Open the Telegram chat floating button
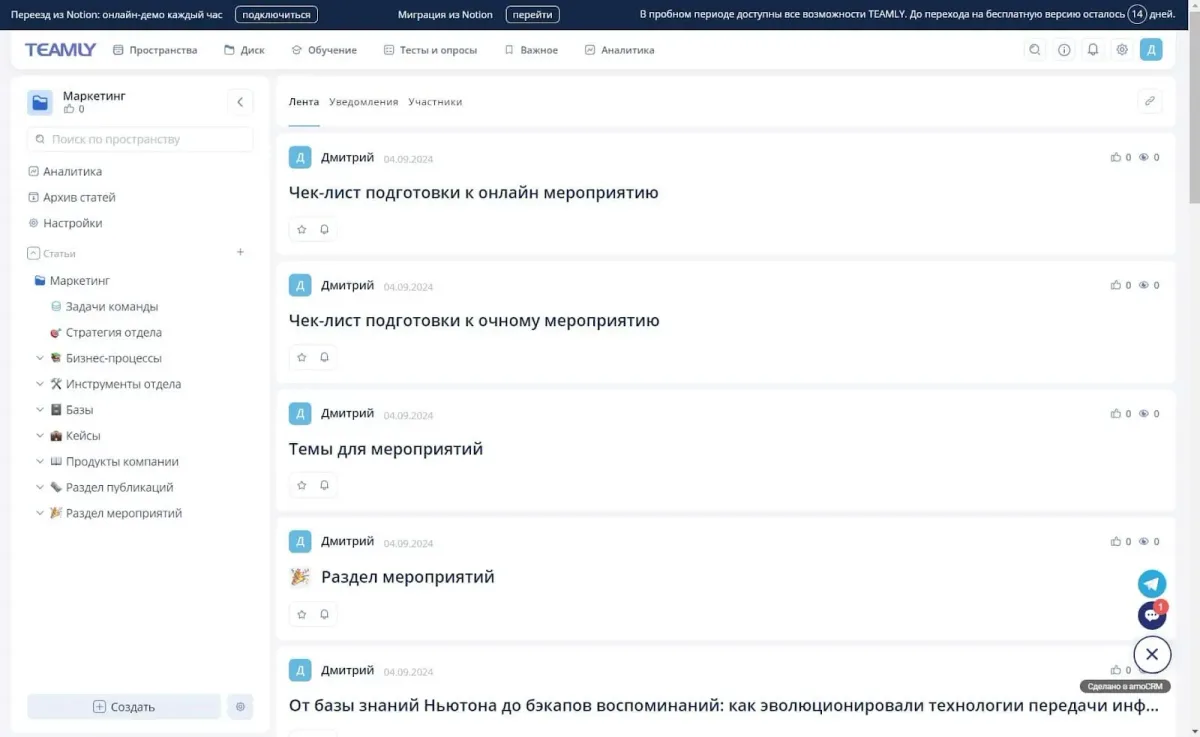The height and width of the screenshot is (737, 1200). click(x=1152, y=584)
